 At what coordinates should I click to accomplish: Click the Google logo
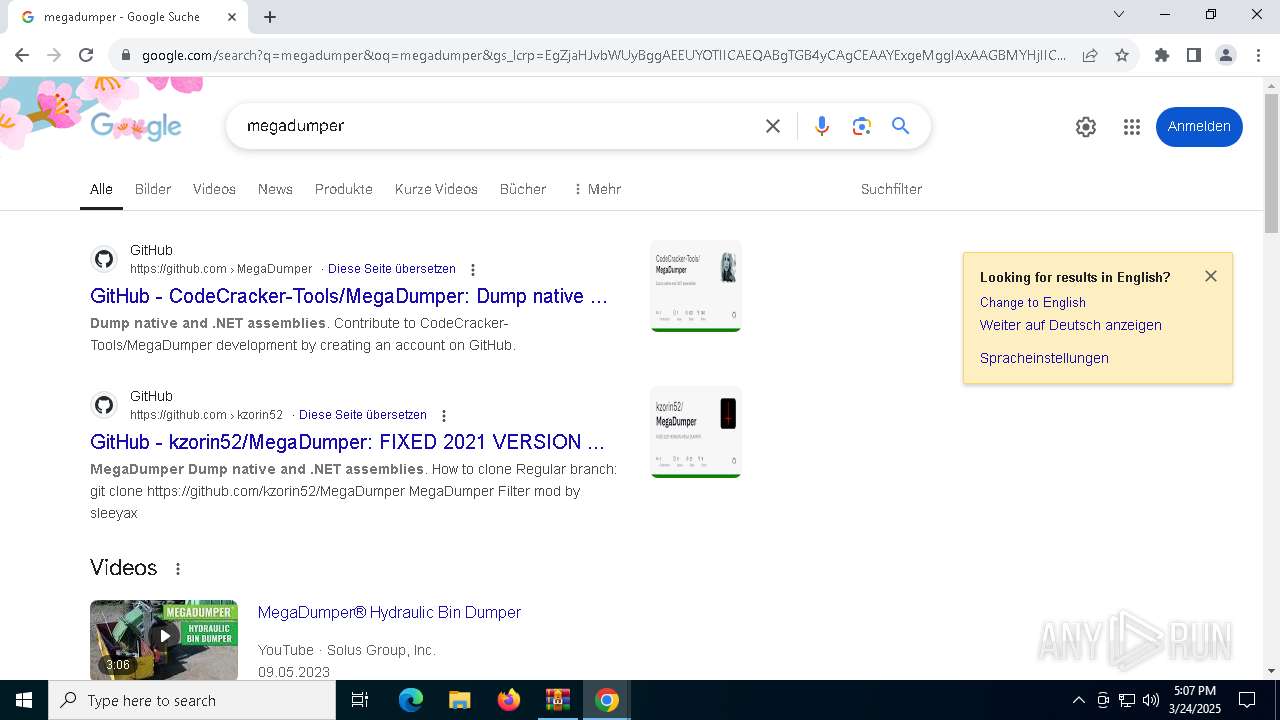click(136, 126)
